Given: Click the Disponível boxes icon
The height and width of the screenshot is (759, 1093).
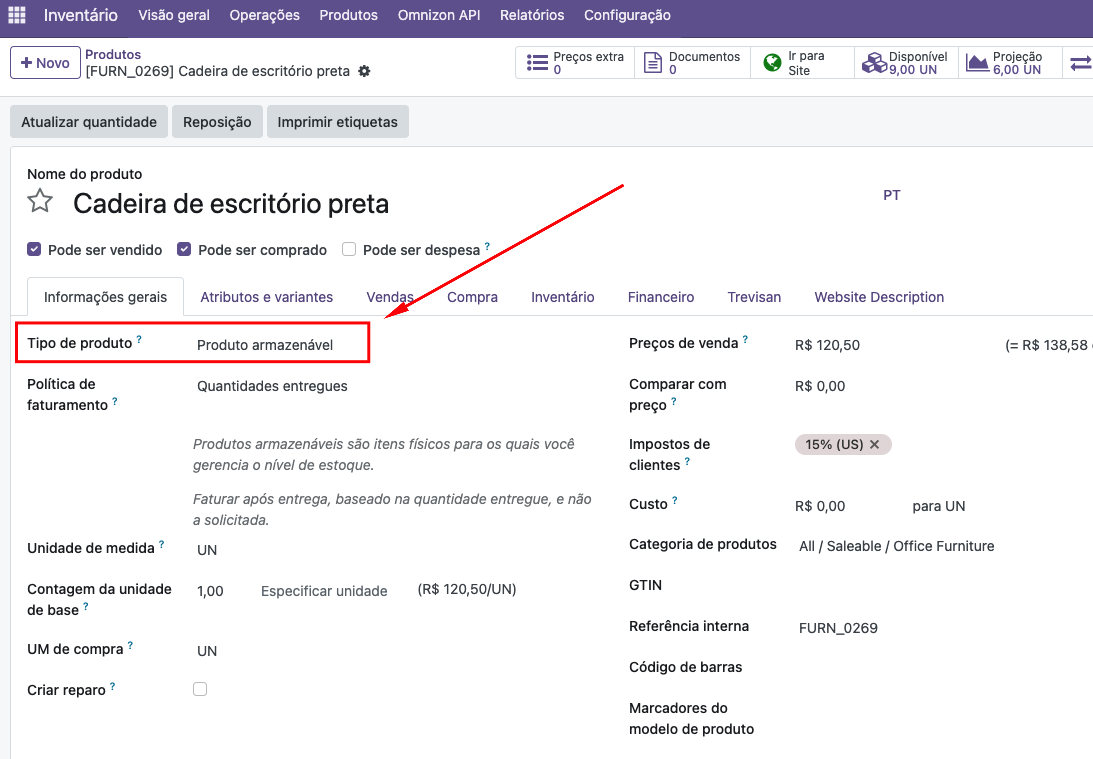Looking at the screenshot, I should tap(874, 63).
